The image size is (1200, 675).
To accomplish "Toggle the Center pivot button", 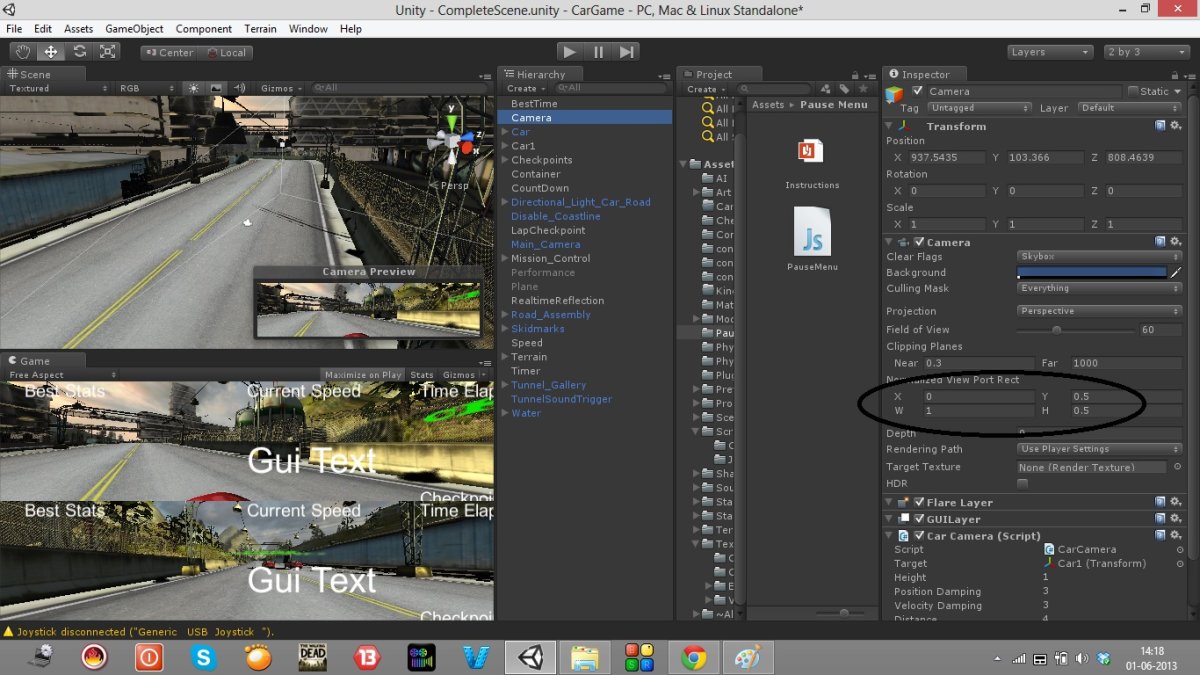I will (169, 52).
